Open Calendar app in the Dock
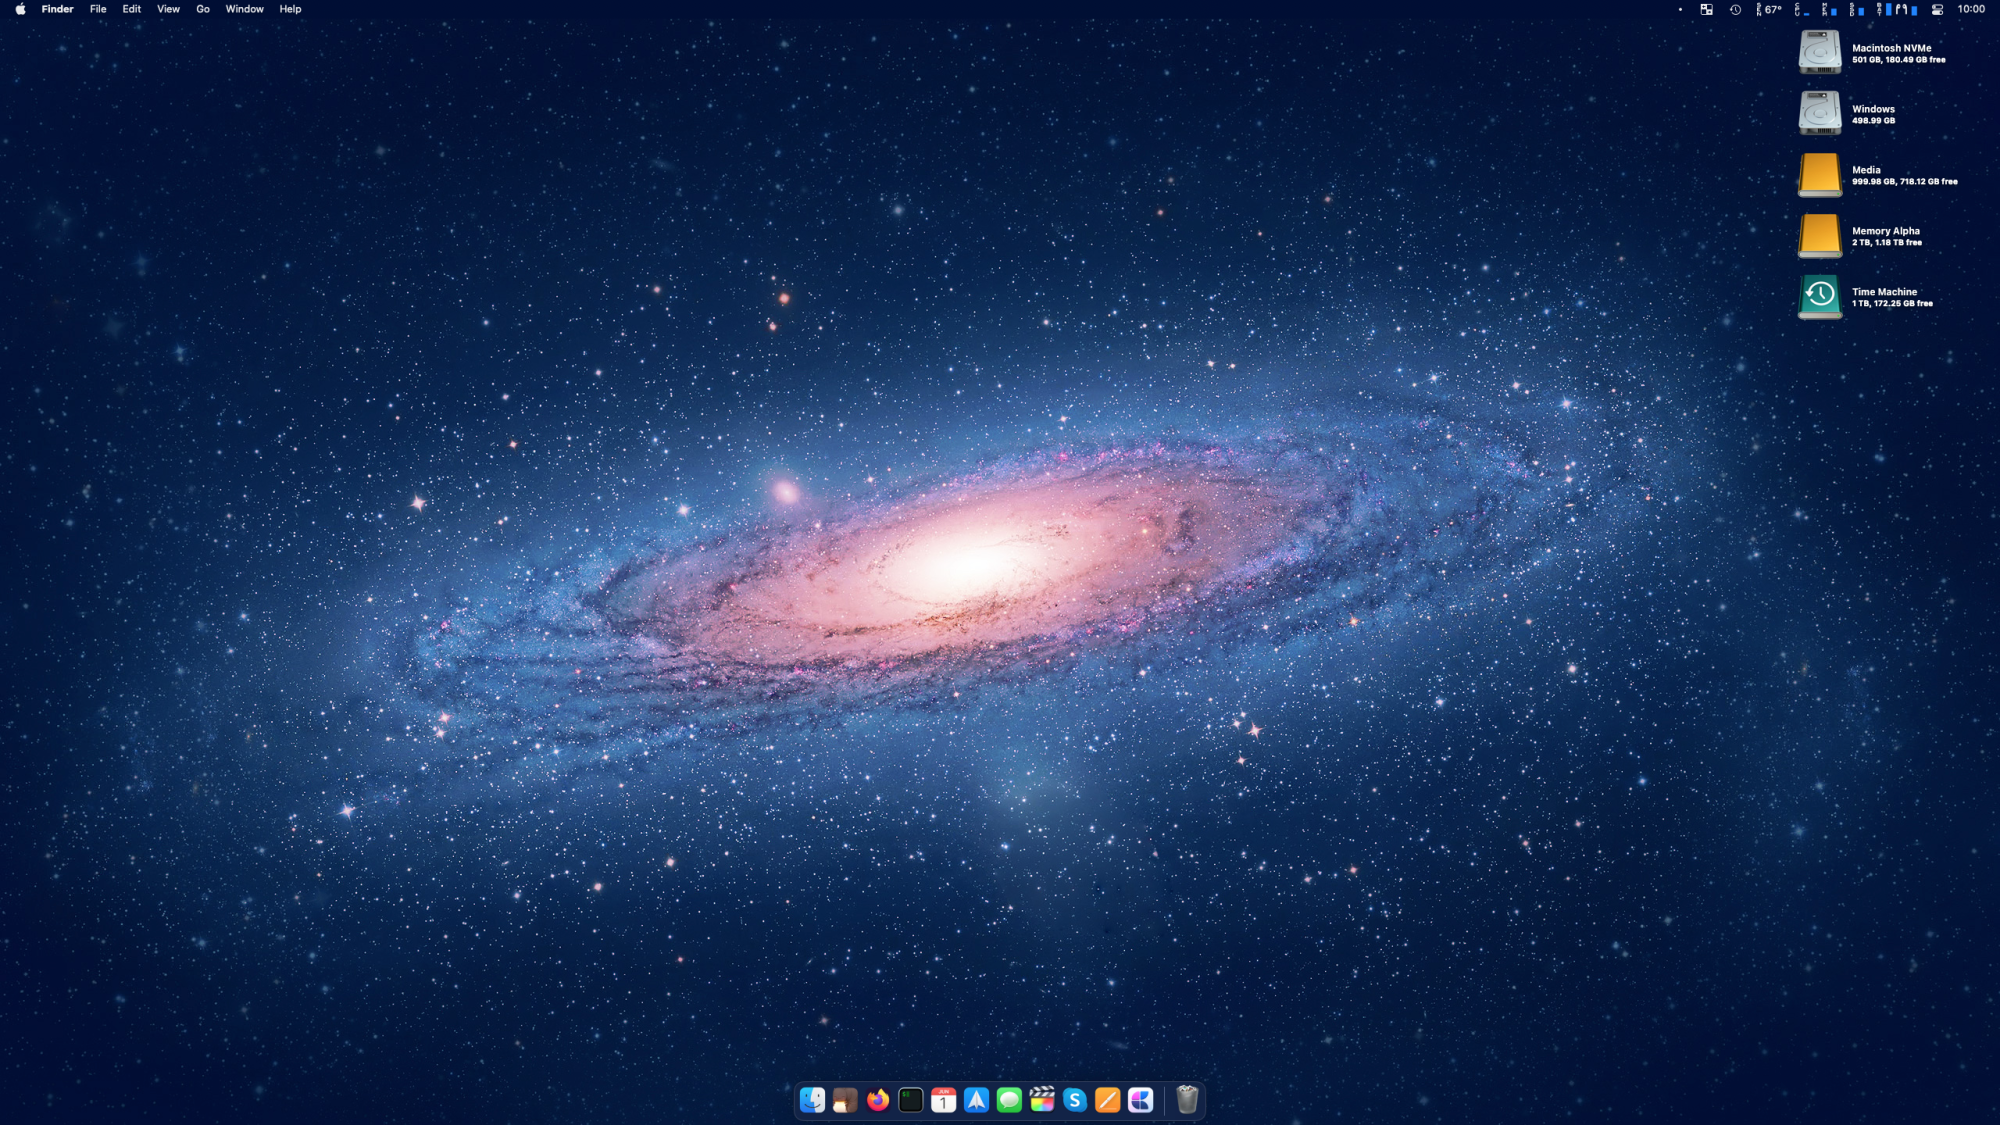This screenshot has width=2000, height=1125. [943, 1100]
